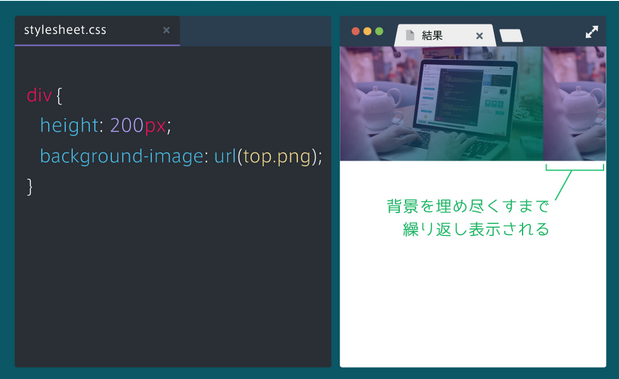Close the 結果 browser tab
The width and height of the screenshot is (619, 379).
(x=479, y=36)
